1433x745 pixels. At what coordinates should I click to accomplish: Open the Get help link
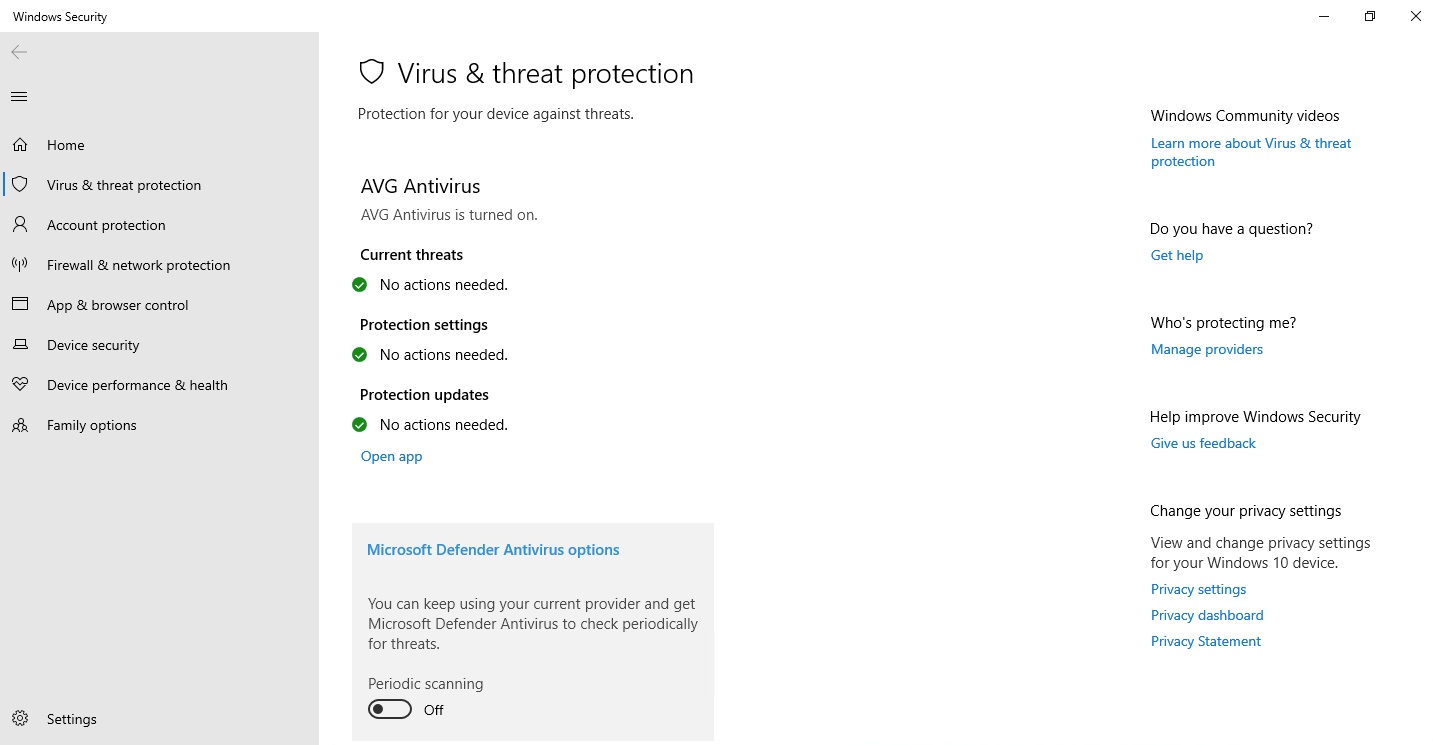coord(1176,255)
